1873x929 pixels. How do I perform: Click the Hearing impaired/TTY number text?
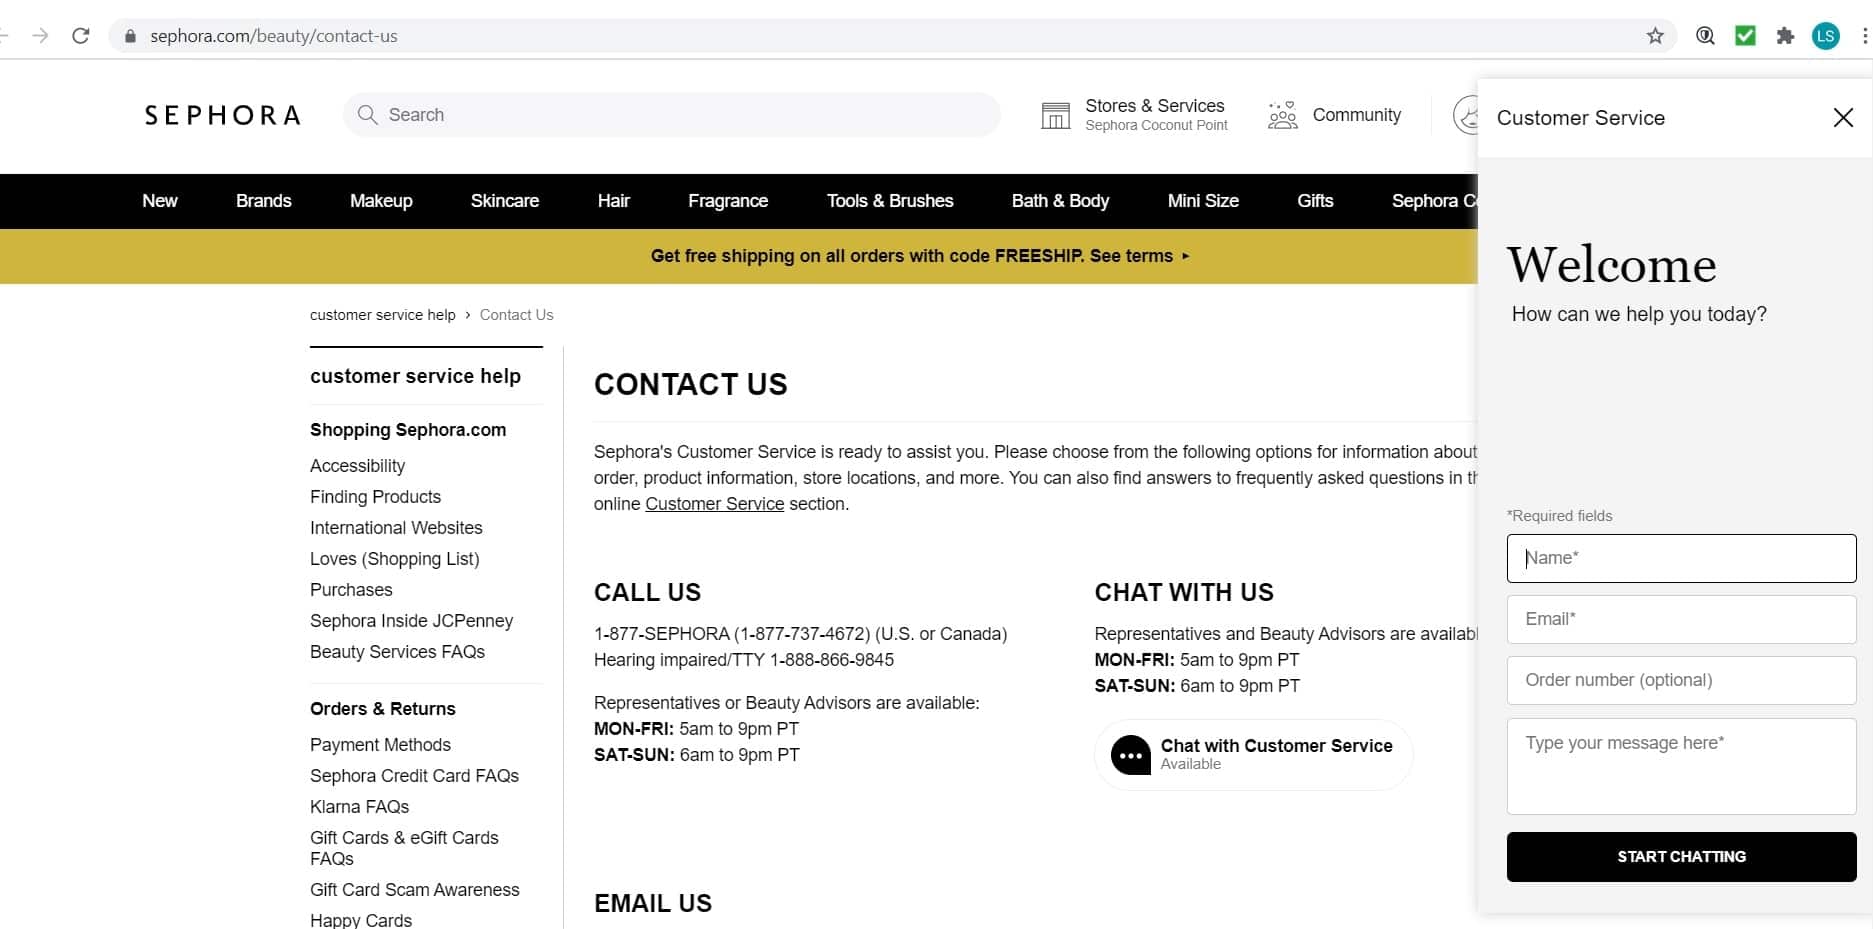pos(744,660)
